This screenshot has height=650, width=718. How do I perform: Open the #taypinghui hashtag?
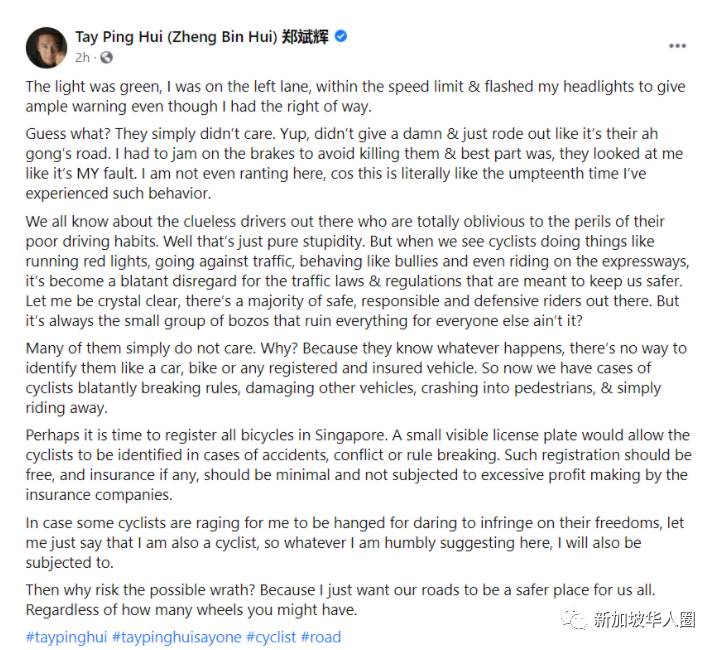66,636
